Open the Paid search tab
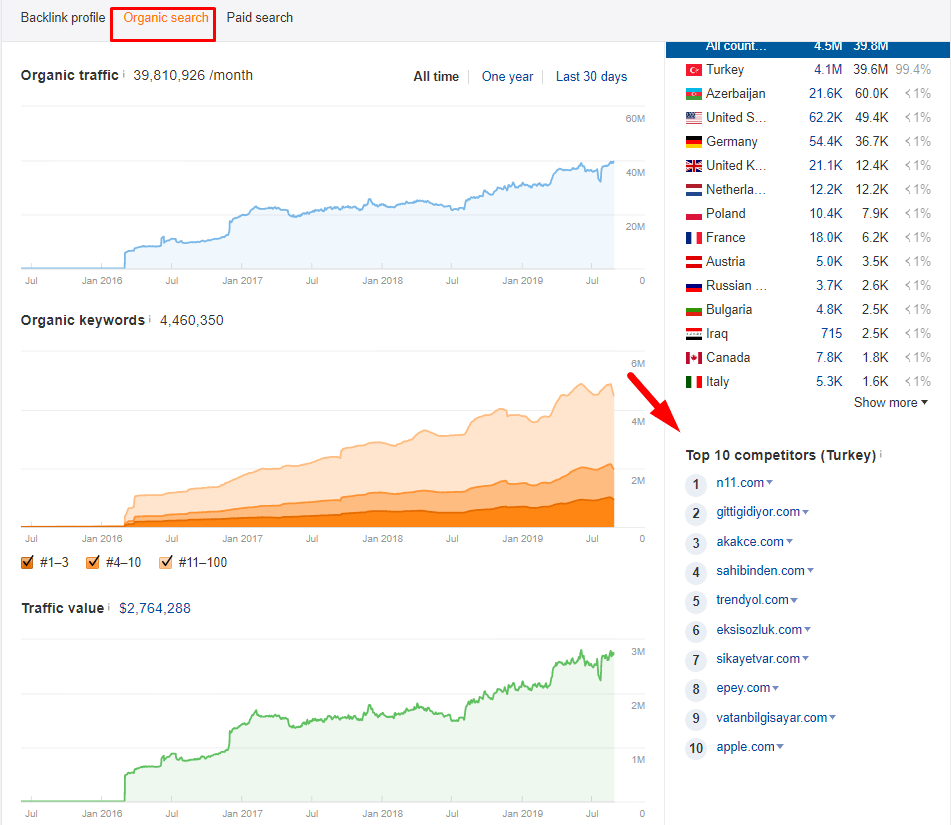The height and width of the screenshot is (825, 951). (x=260, y=18)
